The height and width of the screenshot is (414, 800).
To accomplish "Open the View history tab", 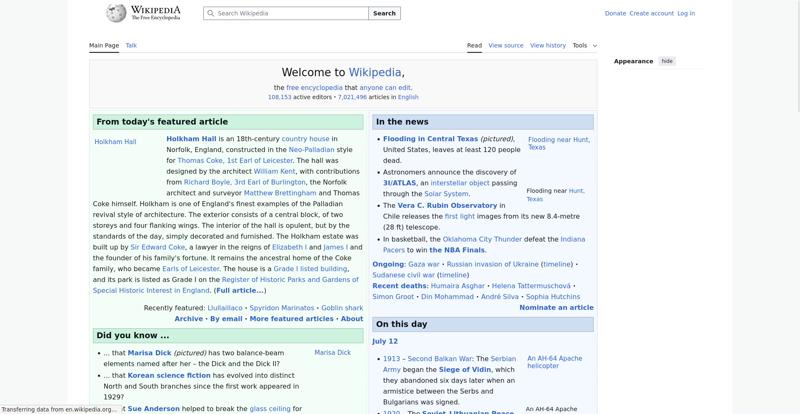I will (548, 45).
